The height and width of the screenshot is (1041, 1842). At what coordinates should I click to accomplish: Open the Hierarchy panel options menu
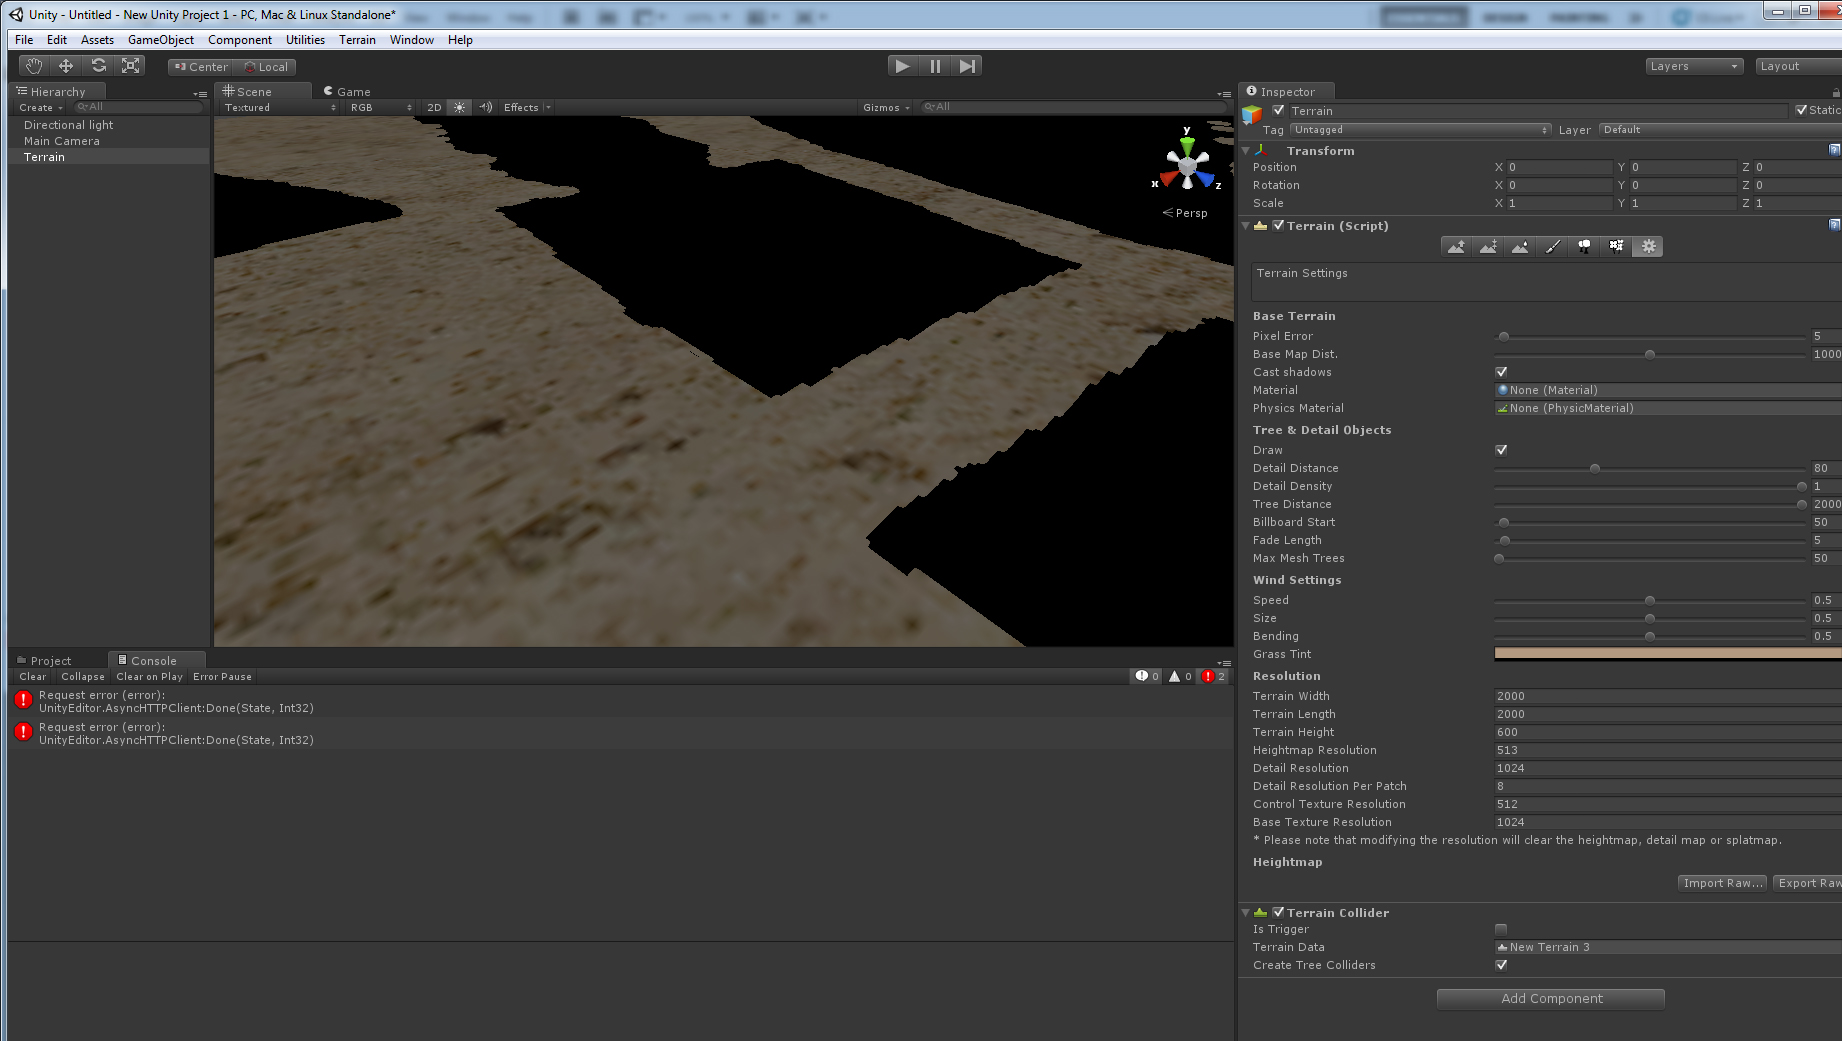[x=200, y=93]
